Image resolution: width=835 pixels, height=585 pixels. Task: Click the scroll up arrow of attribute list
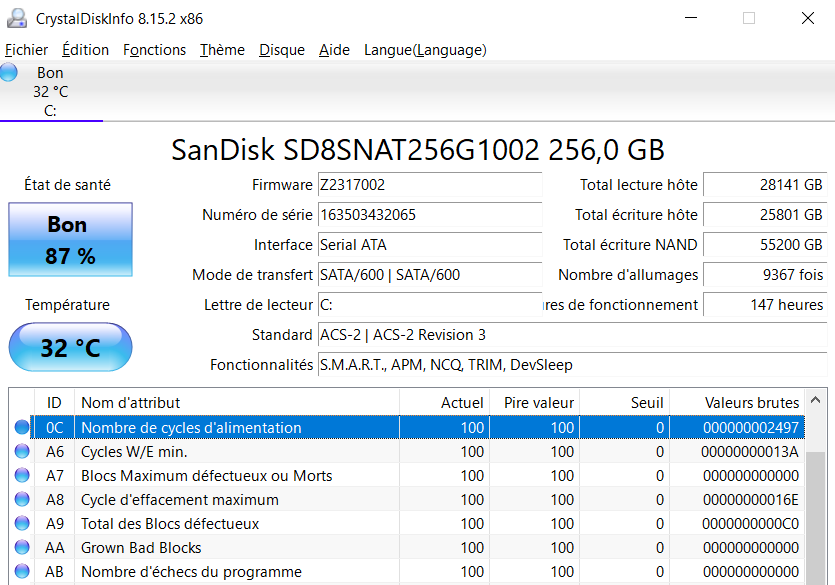click(x=816, y=400)
